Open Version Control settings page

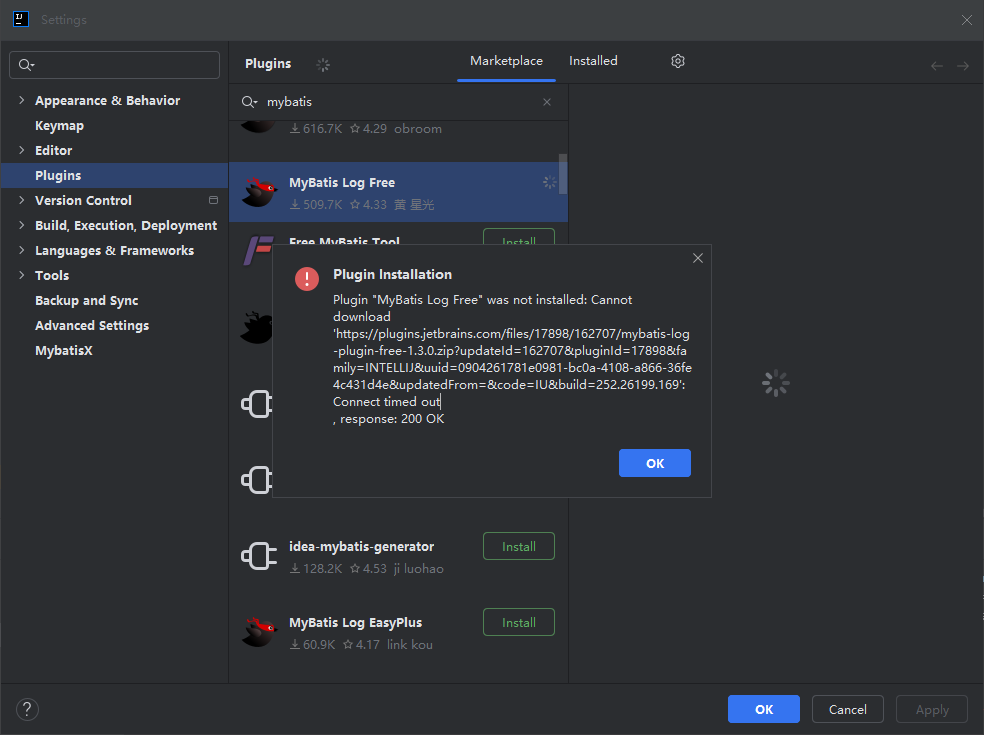[x=83, y=200]
